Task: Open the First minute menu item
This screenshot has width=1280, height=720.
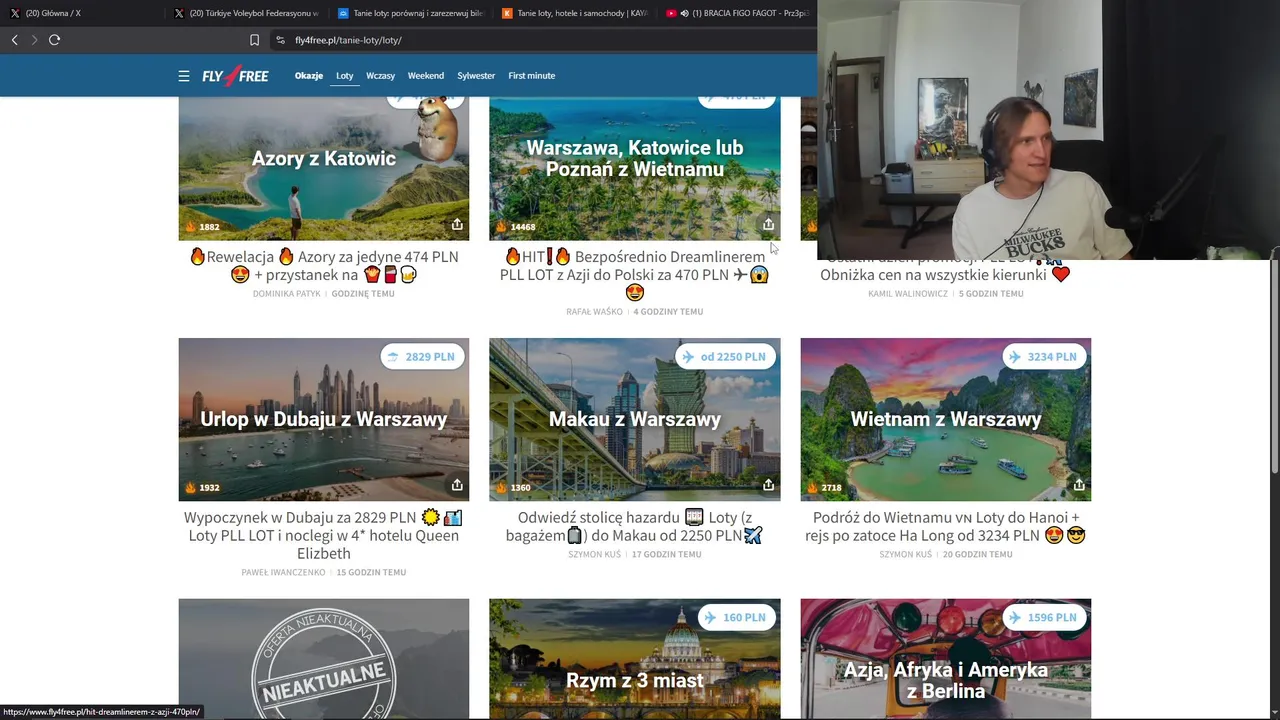Action: (531, 76)
